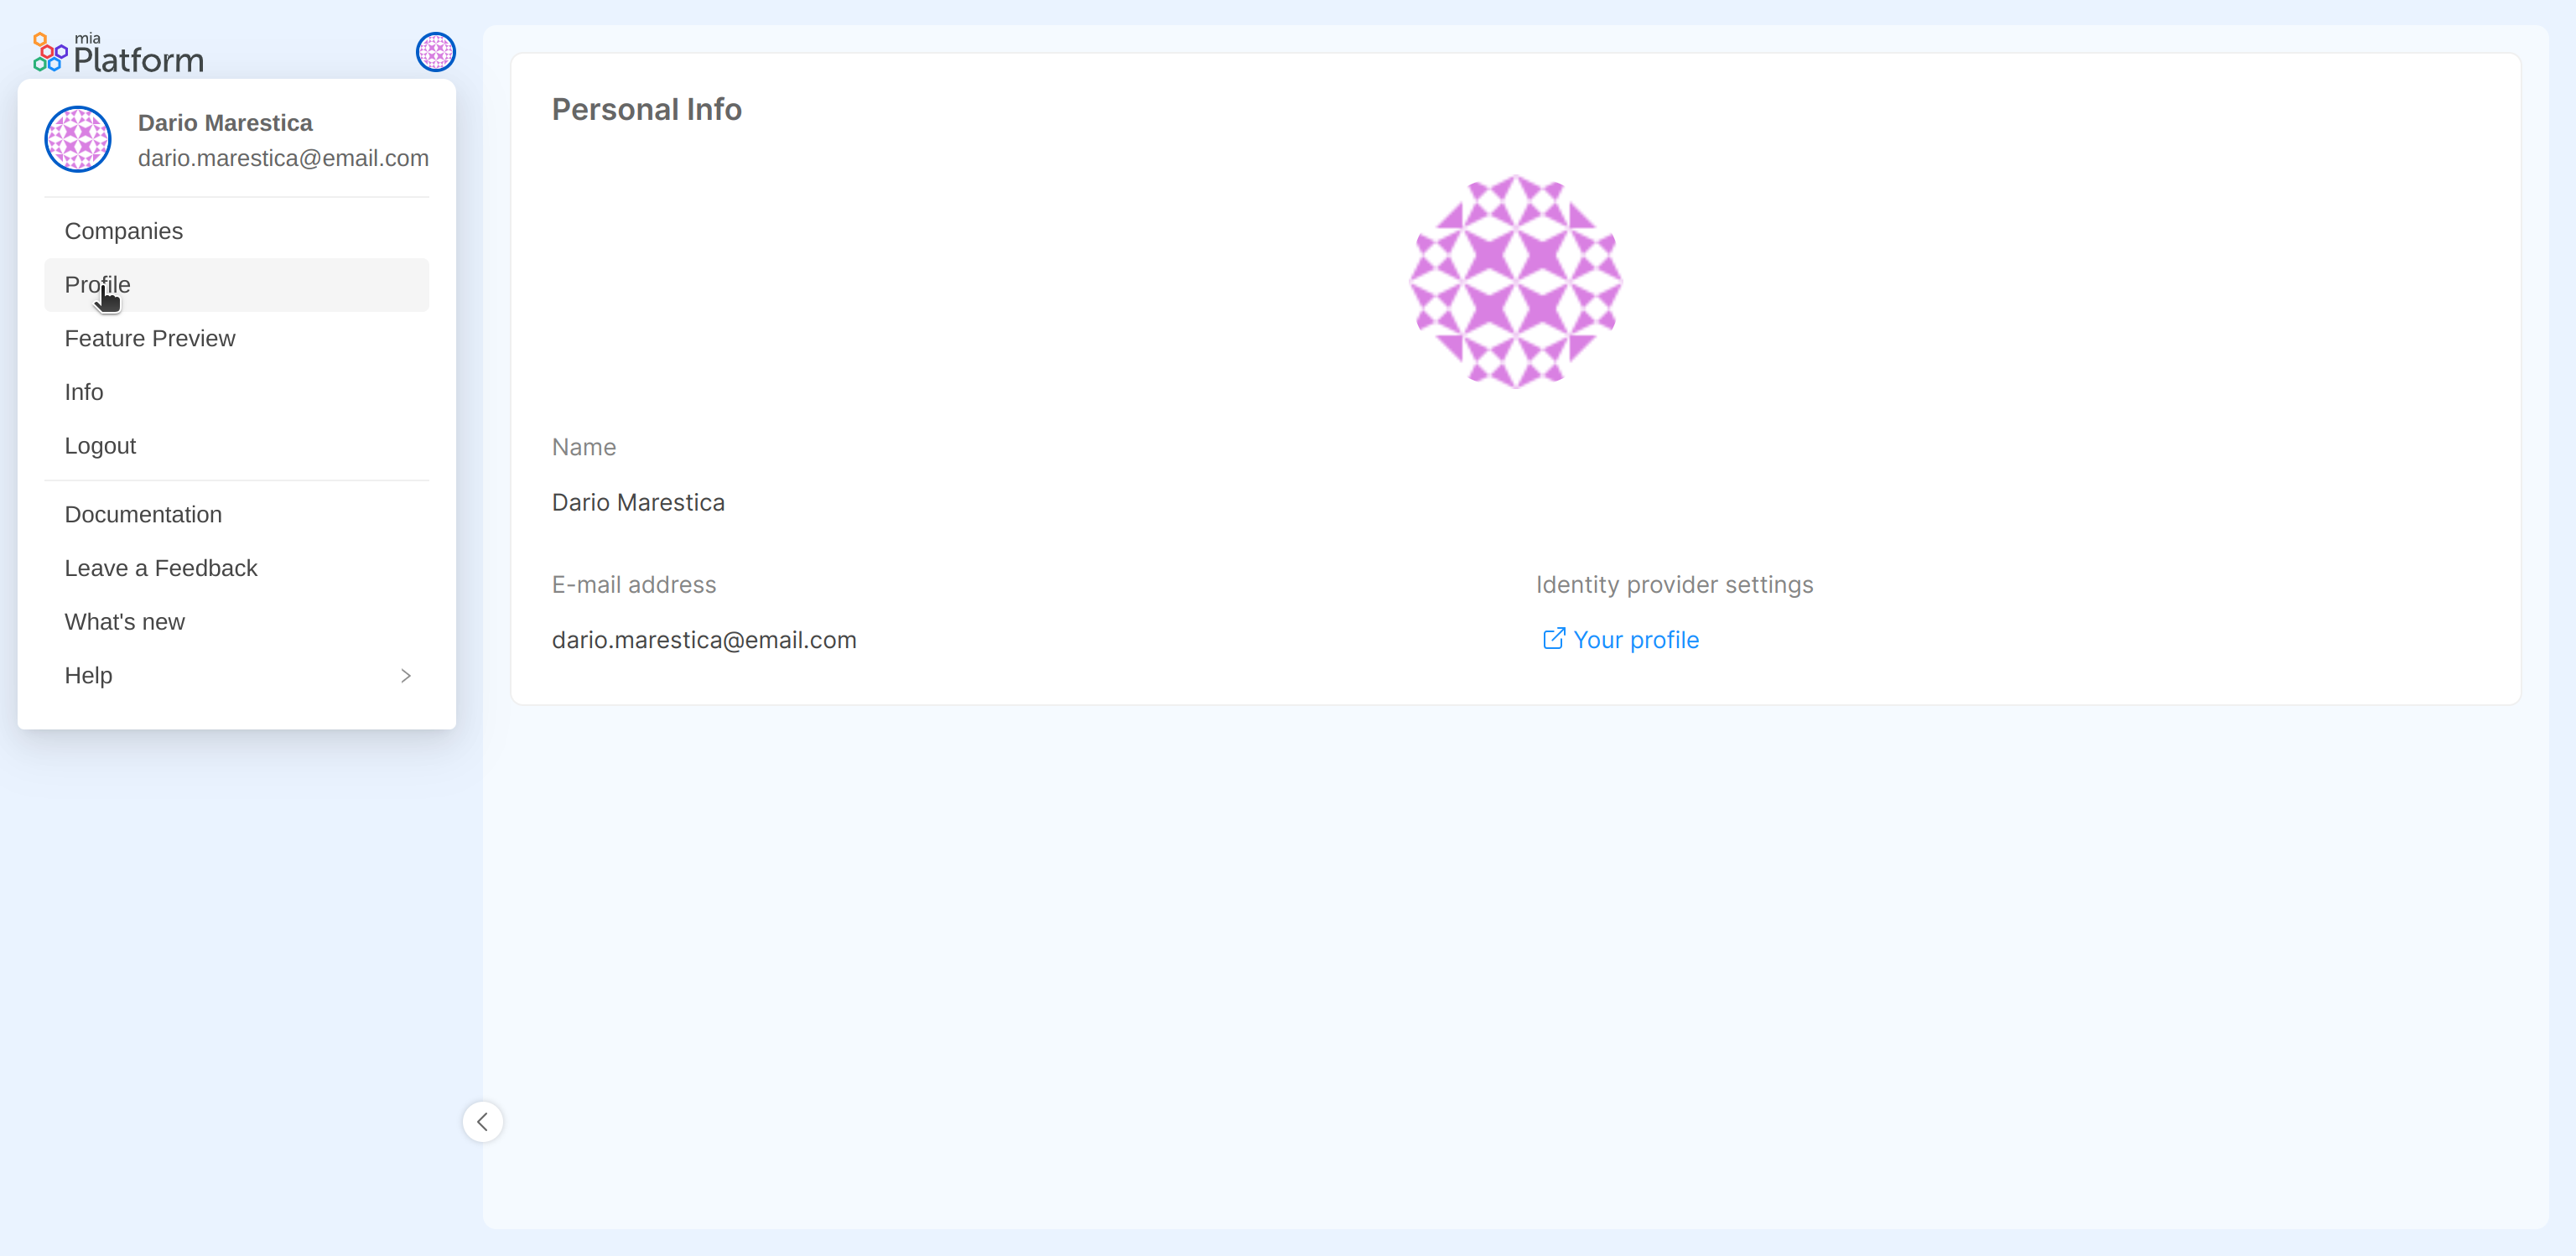
Task: Open the Info menu item
Action: click(x=83, y=392)
